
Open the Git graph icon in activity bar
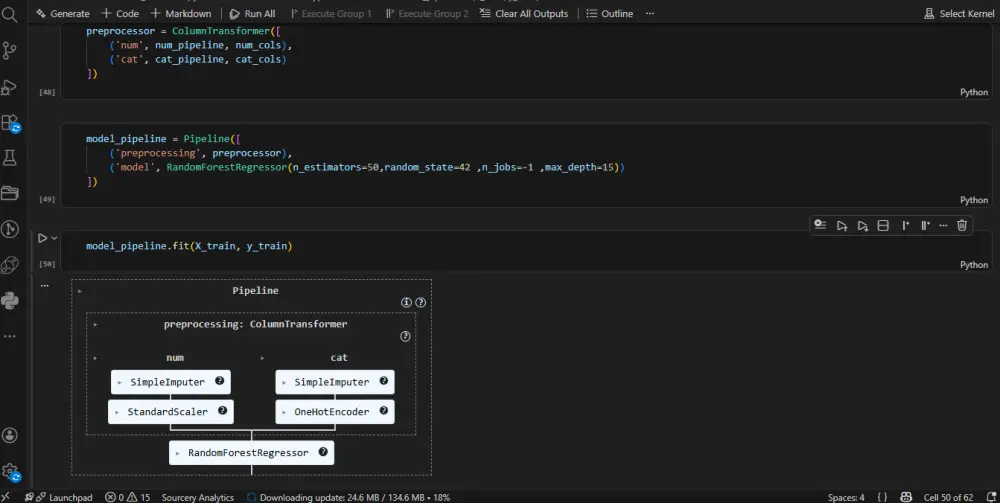10,229
